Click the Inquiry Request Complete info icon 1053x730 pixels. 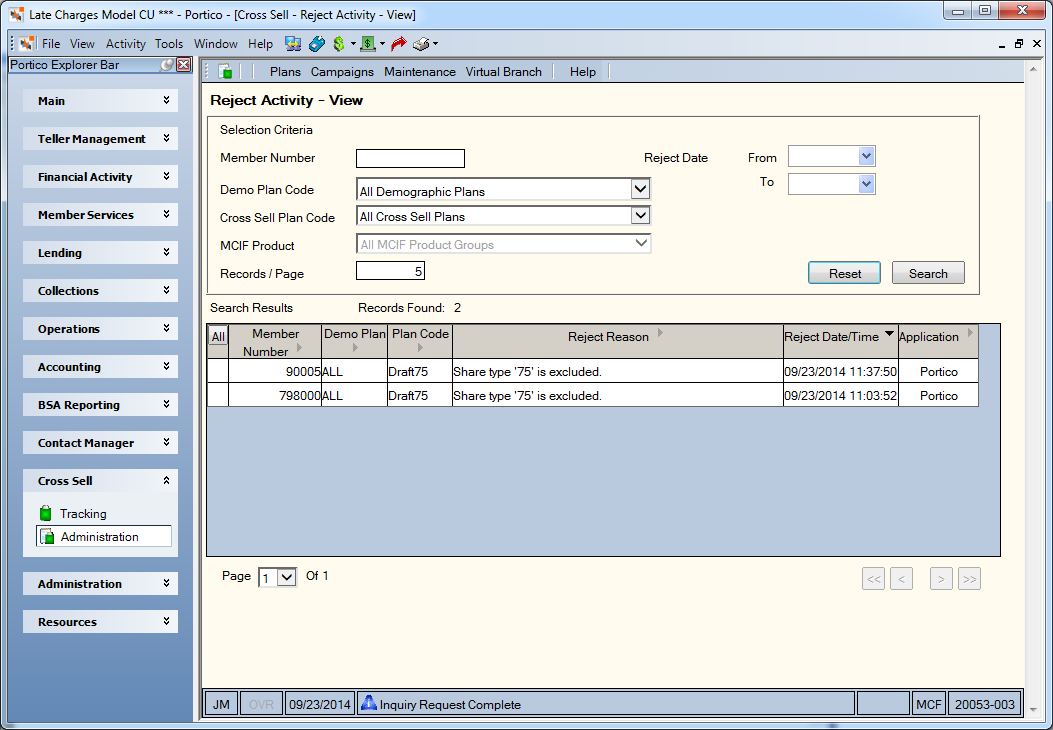point(369,703)
